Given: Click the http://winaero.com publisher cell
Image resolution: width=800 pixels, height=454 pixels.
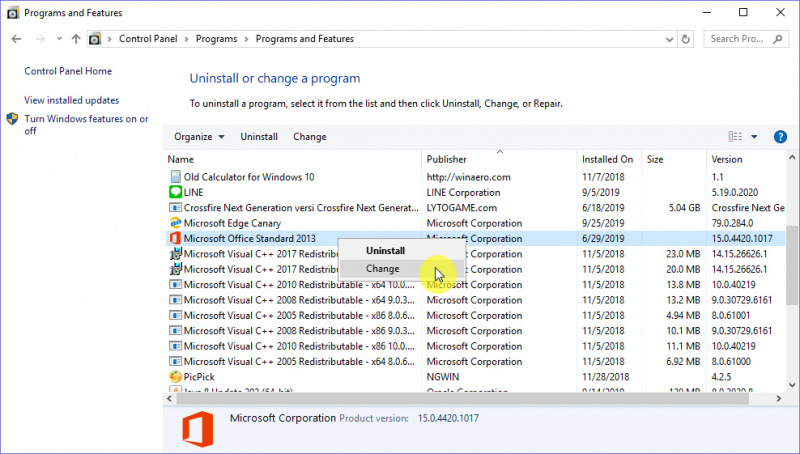Looking at the screenshot, I should 468,177.
